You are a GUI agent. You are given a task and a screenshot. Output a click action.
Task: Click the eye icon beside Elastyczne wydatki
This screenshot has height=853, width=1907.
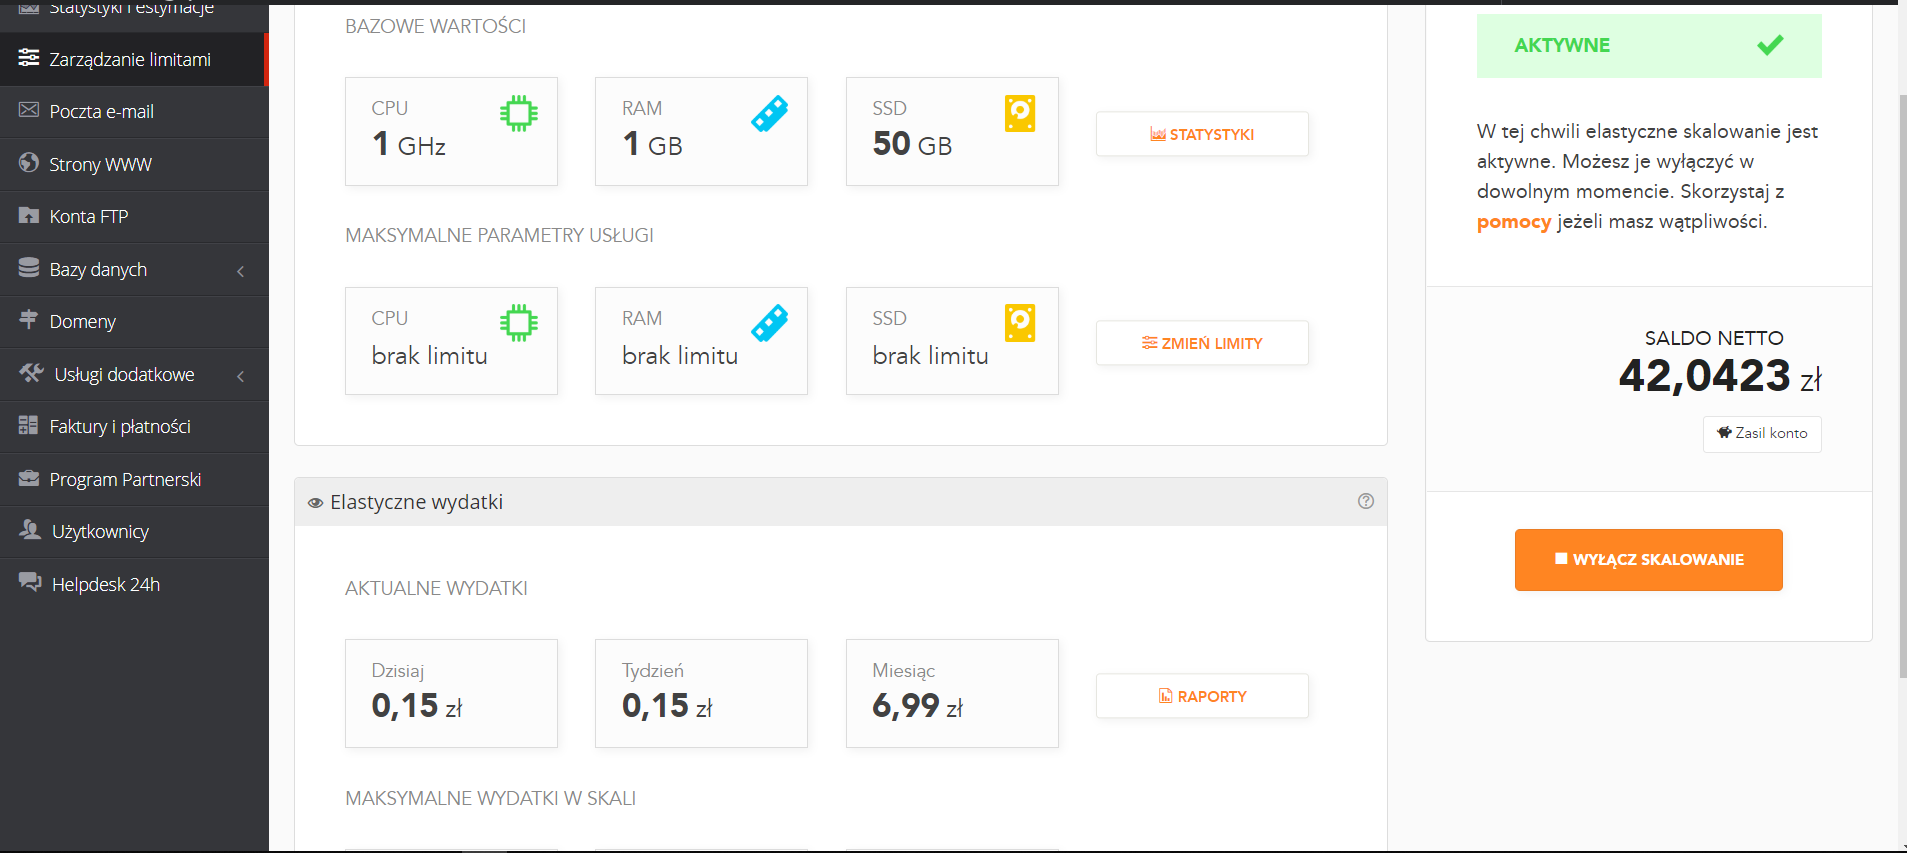[x=315, y=503]
